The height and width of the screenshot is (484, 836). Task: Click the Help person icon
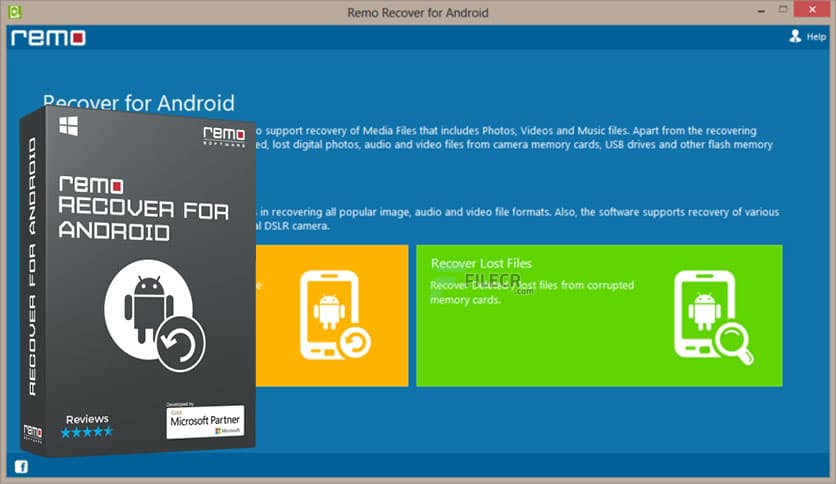(795, 36)
